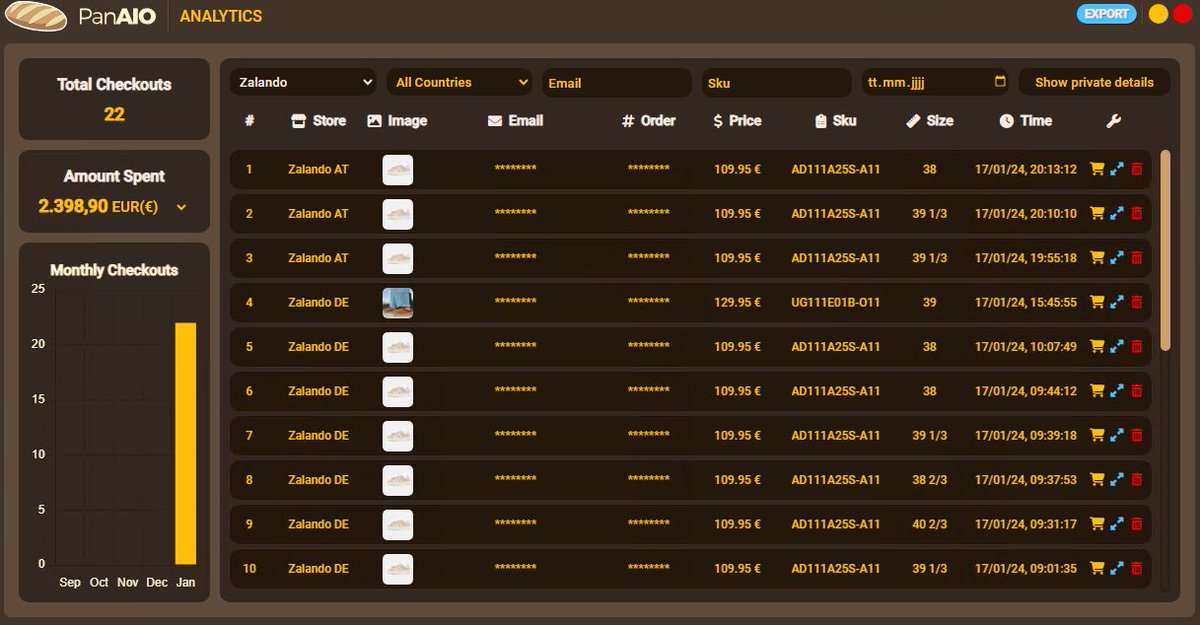Viewport: 1200px width, 625px height.
Task: Click Zalando DE in row 7
Action: pyautogui.click(x=318, y=435)
